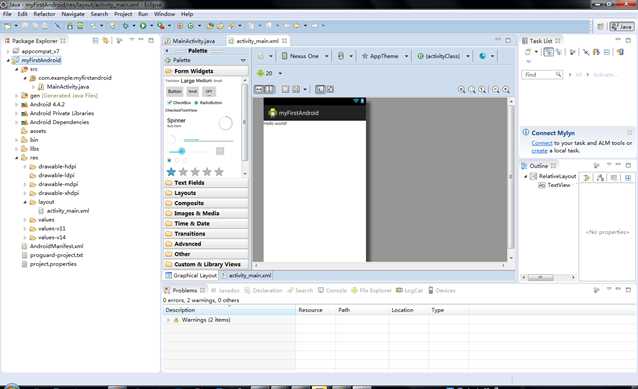Click the New Task icon in Task List

point(528,52)
